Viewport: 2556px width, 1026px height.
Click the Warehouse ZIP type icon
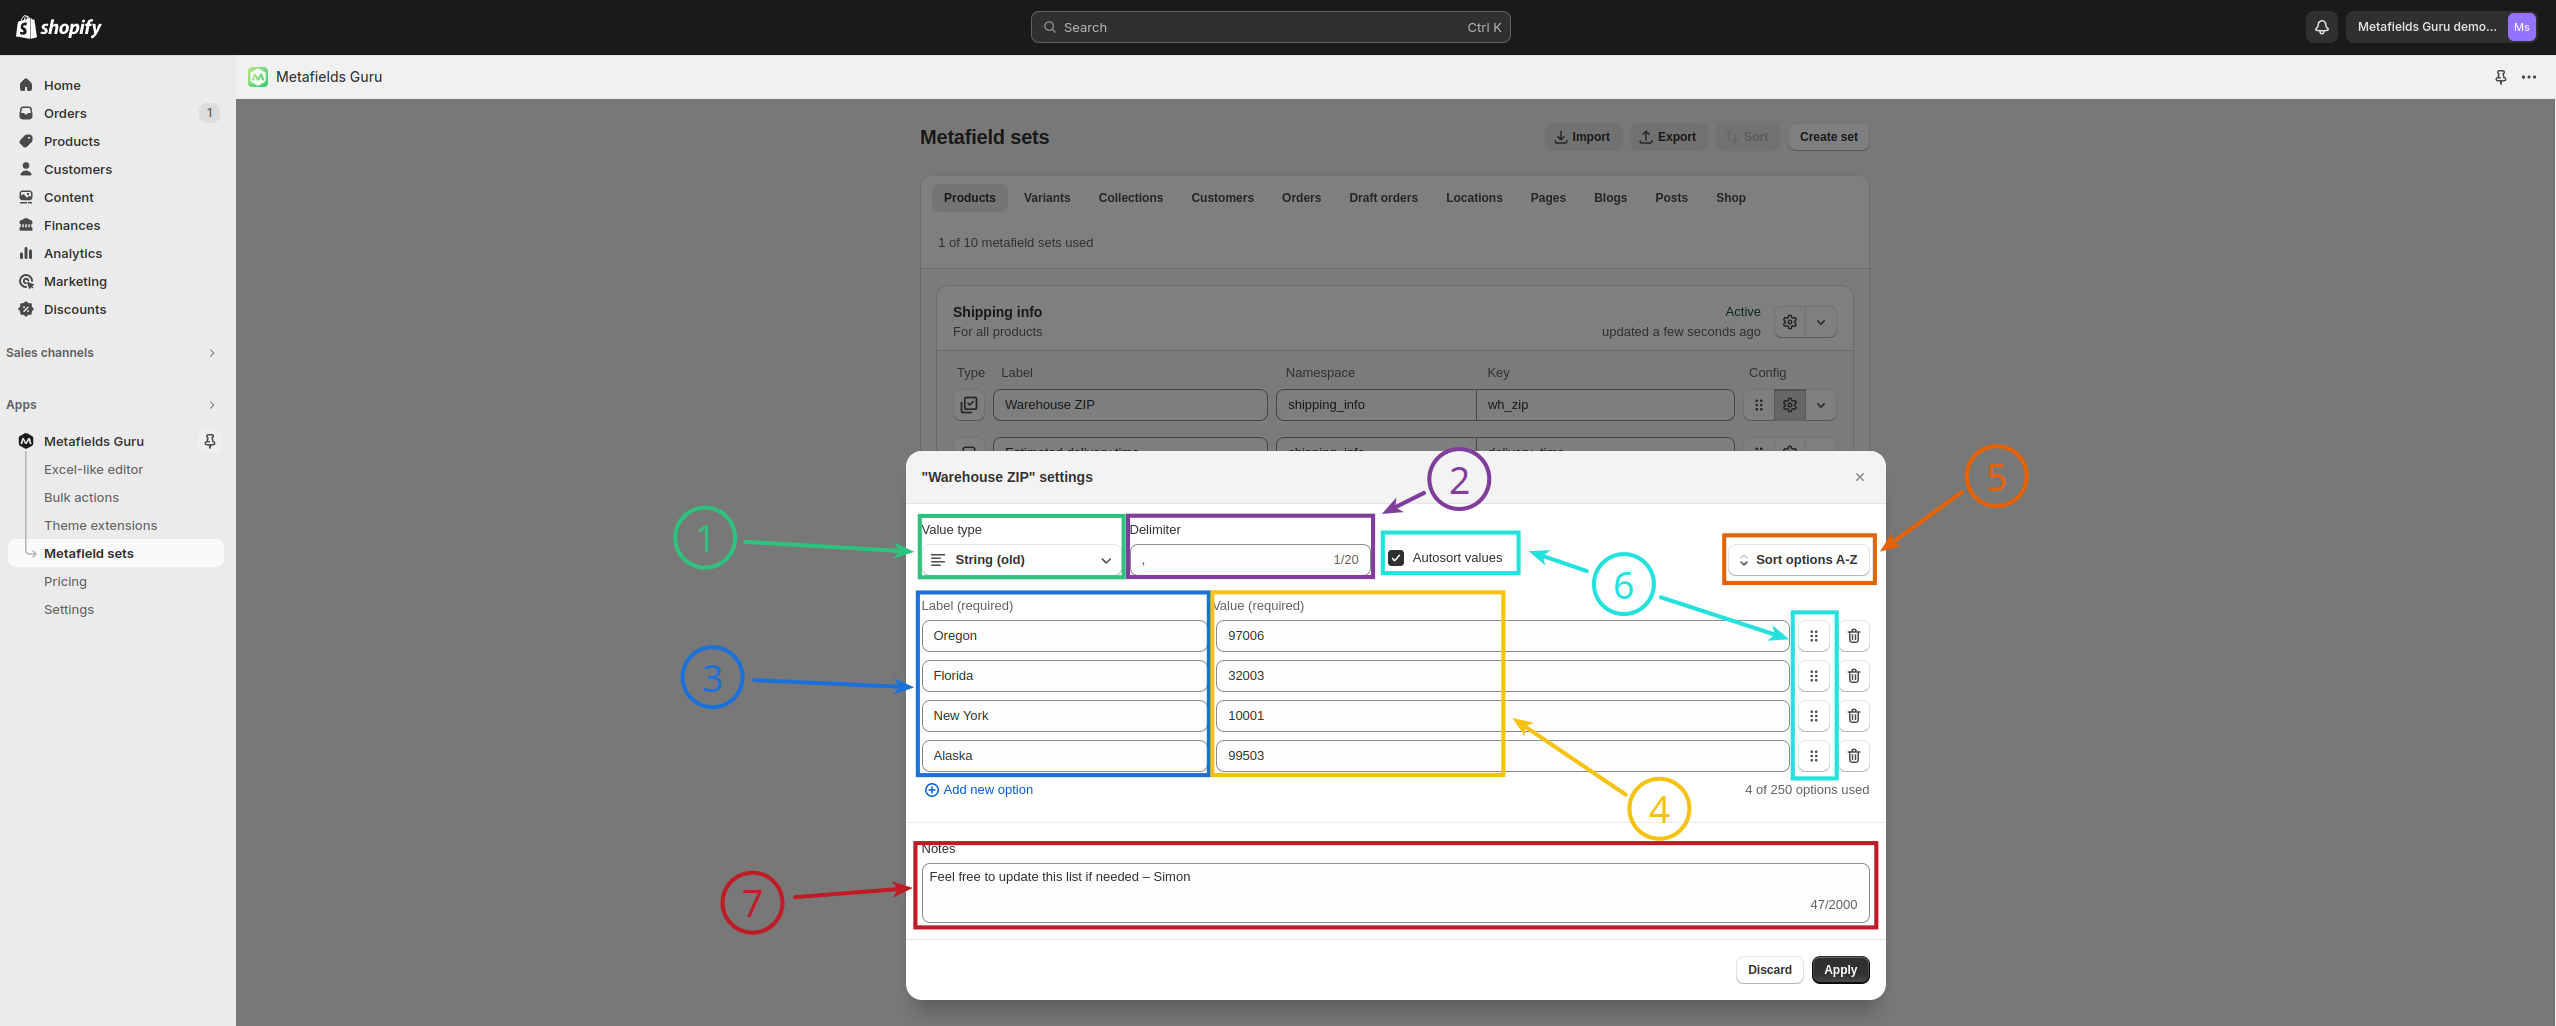point(969,405)
